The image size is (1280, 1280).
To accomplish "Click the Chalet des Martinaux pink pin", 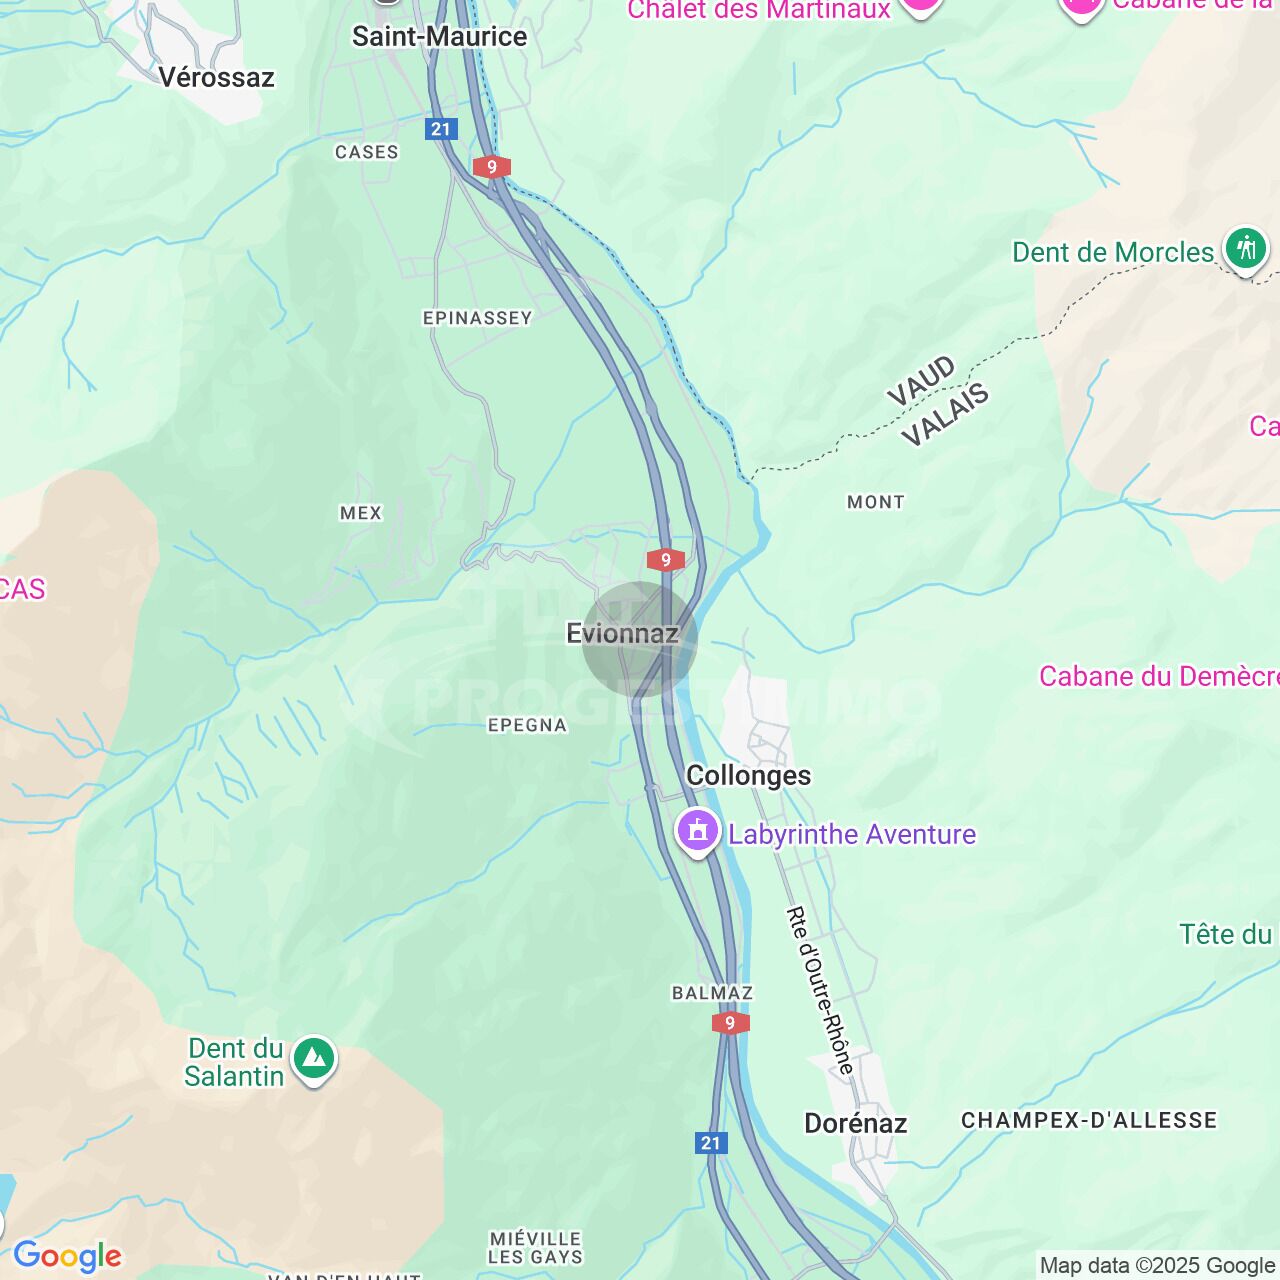I will pos(920,6).
